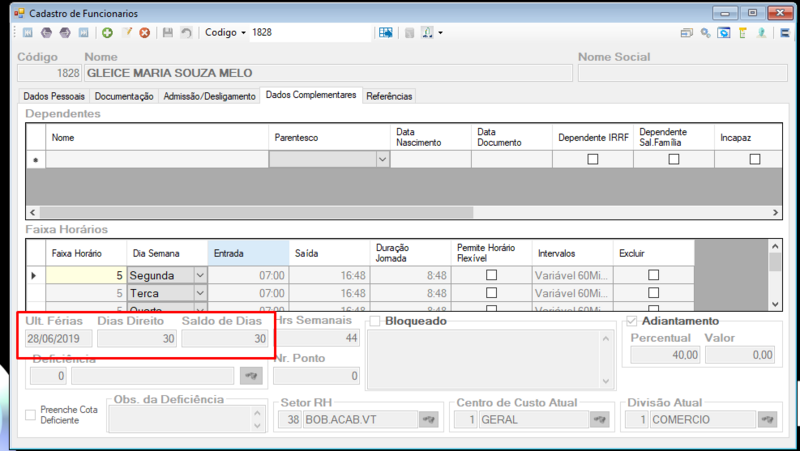The image size is (800, 451).
Task: Toggle Permite Horário Flexível for Terca
Action: 491,293
